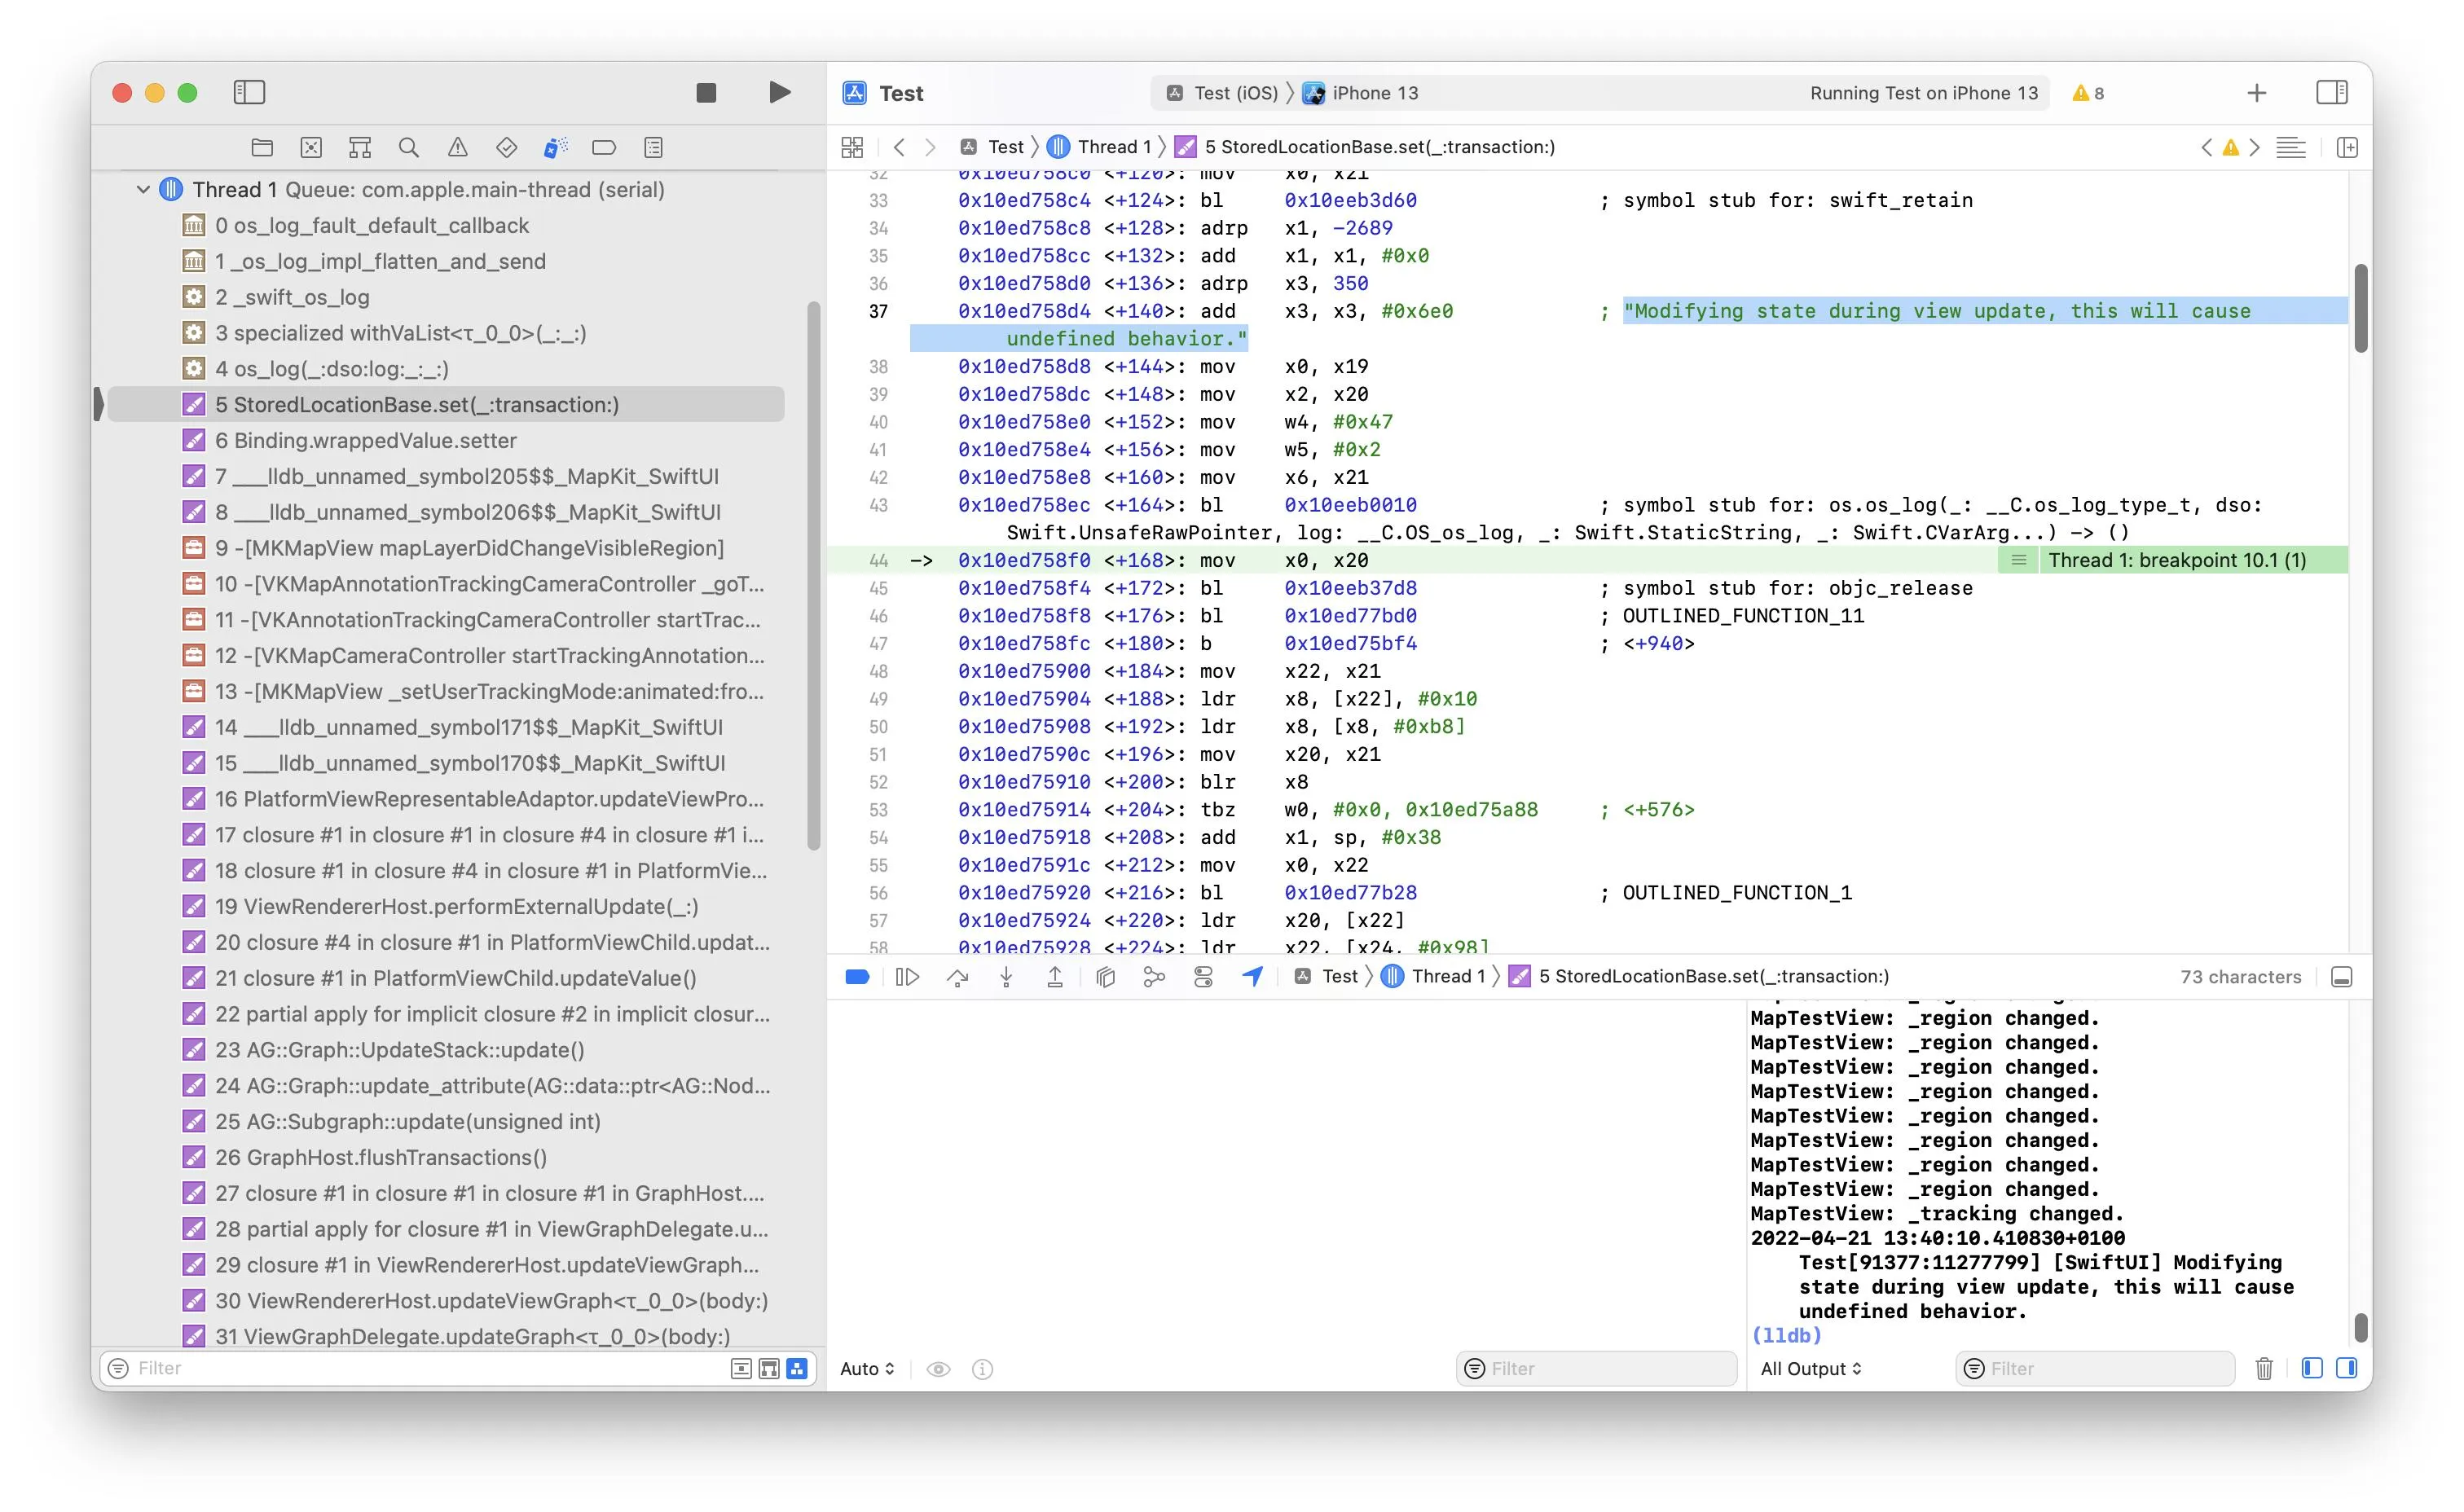The image size is (2464, 1512).
Task: Click the navigator Filter text field
Action: (420, 1368)
